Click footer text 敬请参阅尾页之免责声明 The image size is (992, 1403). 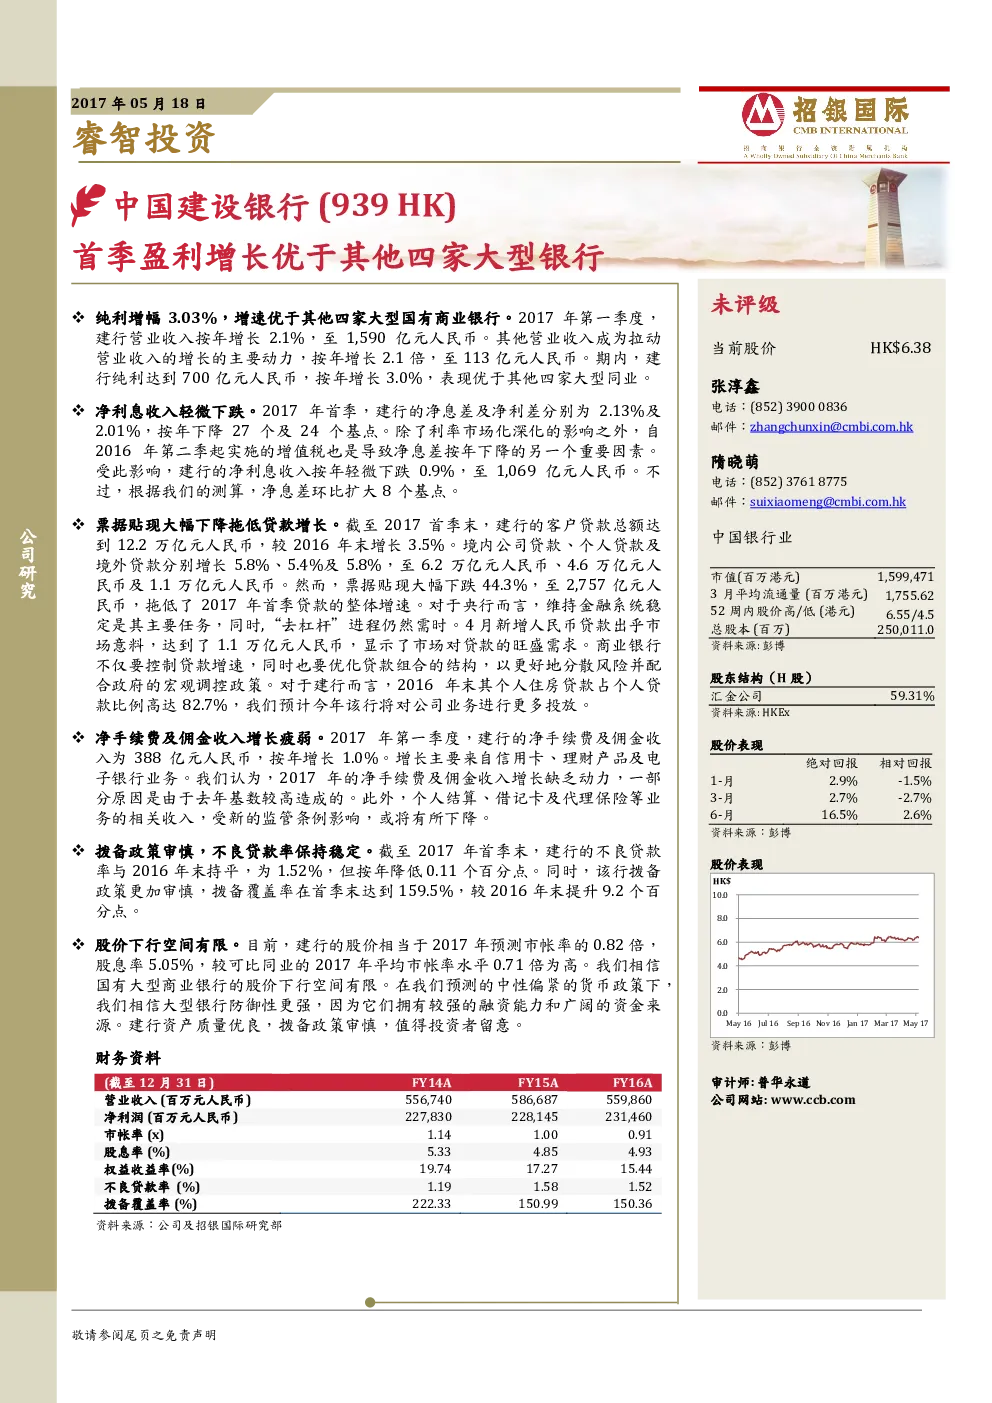(x=144, y=1335)
